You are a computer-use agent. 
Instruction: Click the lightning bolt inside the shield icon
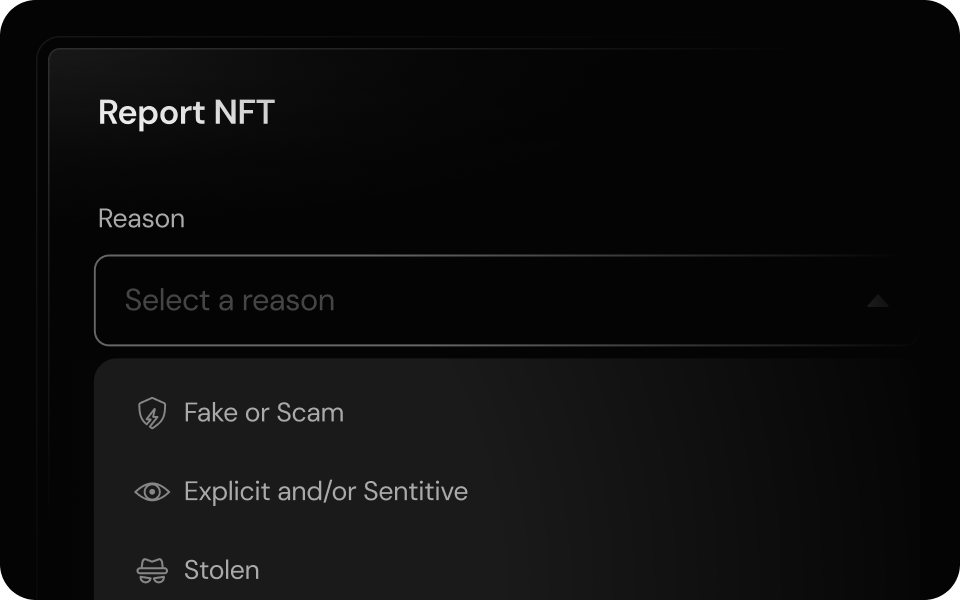tap(150, 413)
